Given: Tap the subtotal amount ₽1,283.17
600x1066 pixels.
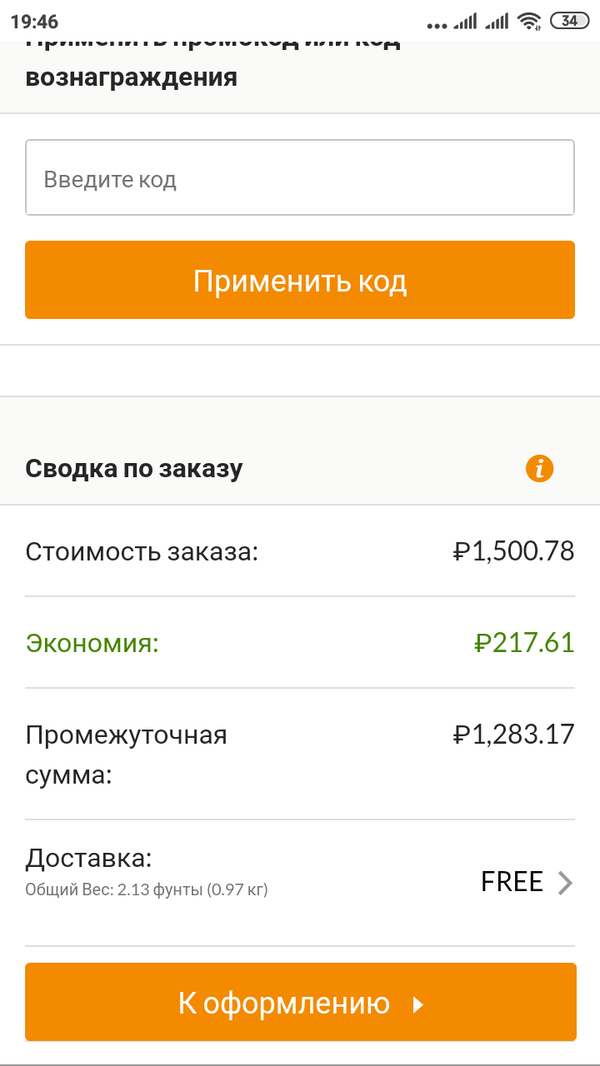Looking at the screenshot, I should (513, 735).
